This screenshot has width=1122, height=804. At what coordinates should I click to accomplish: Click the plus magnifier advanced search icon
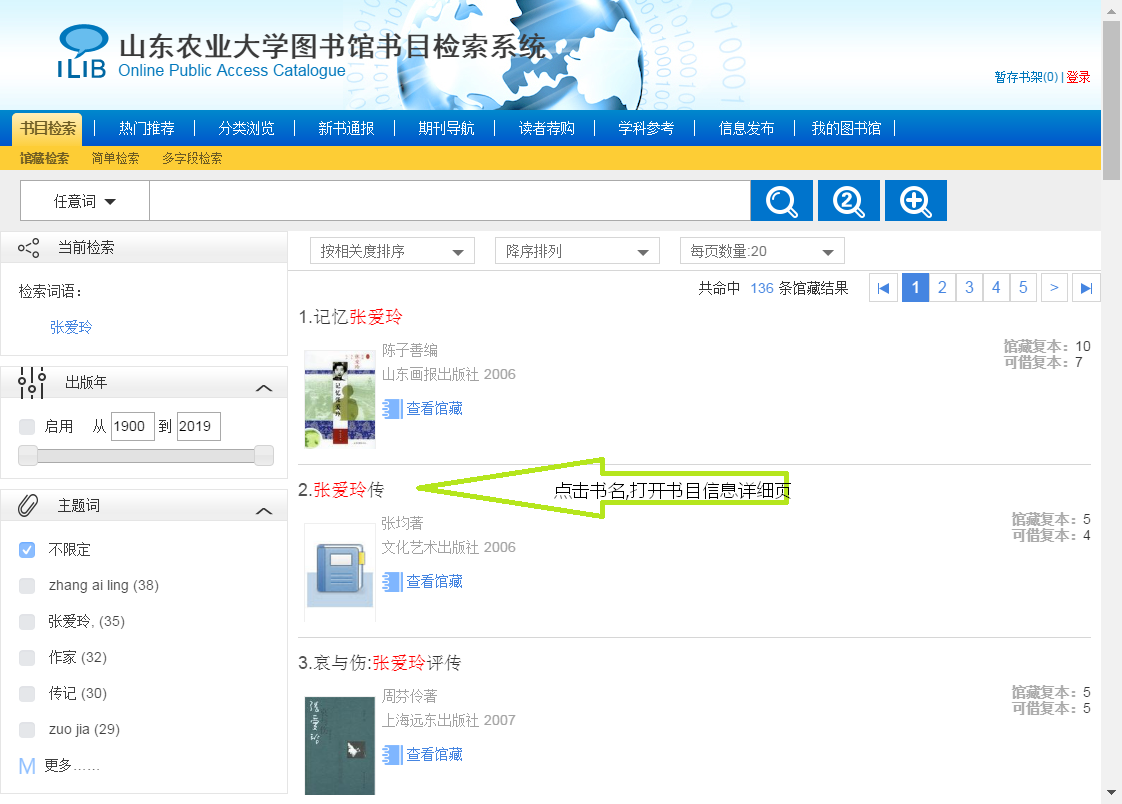[x=915, y=201]
